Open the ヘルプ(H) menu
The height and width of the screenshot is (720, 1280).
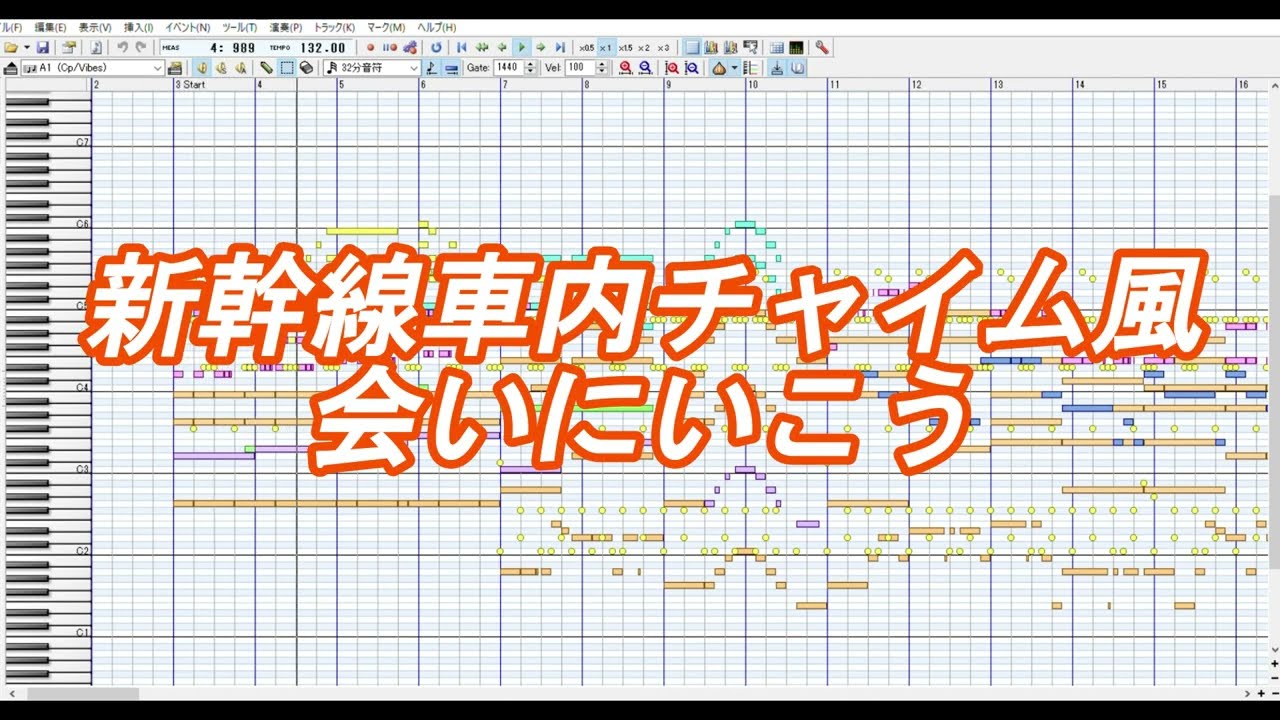(x=436, y=27)
